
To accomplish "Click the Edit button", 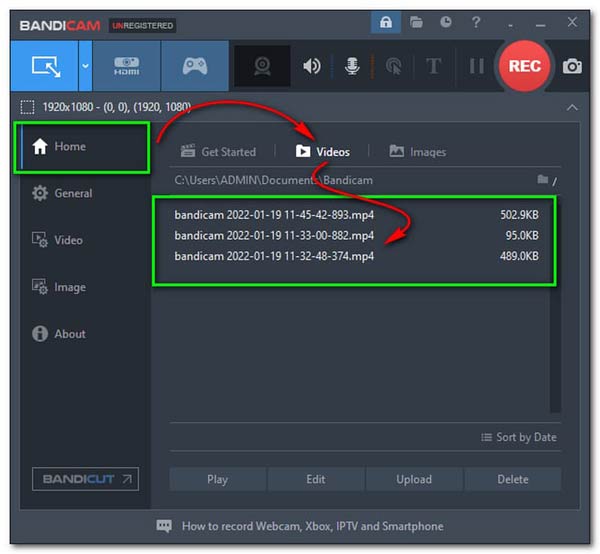I will [x=316, y=479].
